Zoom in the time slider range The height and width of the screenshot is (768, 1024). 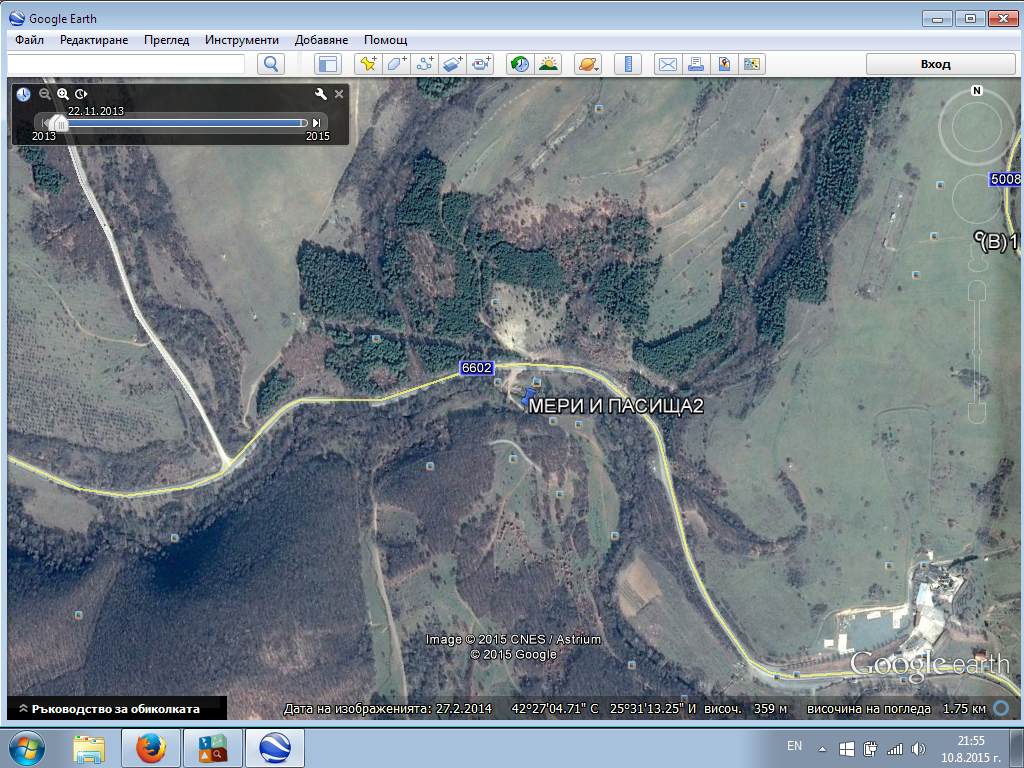63,94
